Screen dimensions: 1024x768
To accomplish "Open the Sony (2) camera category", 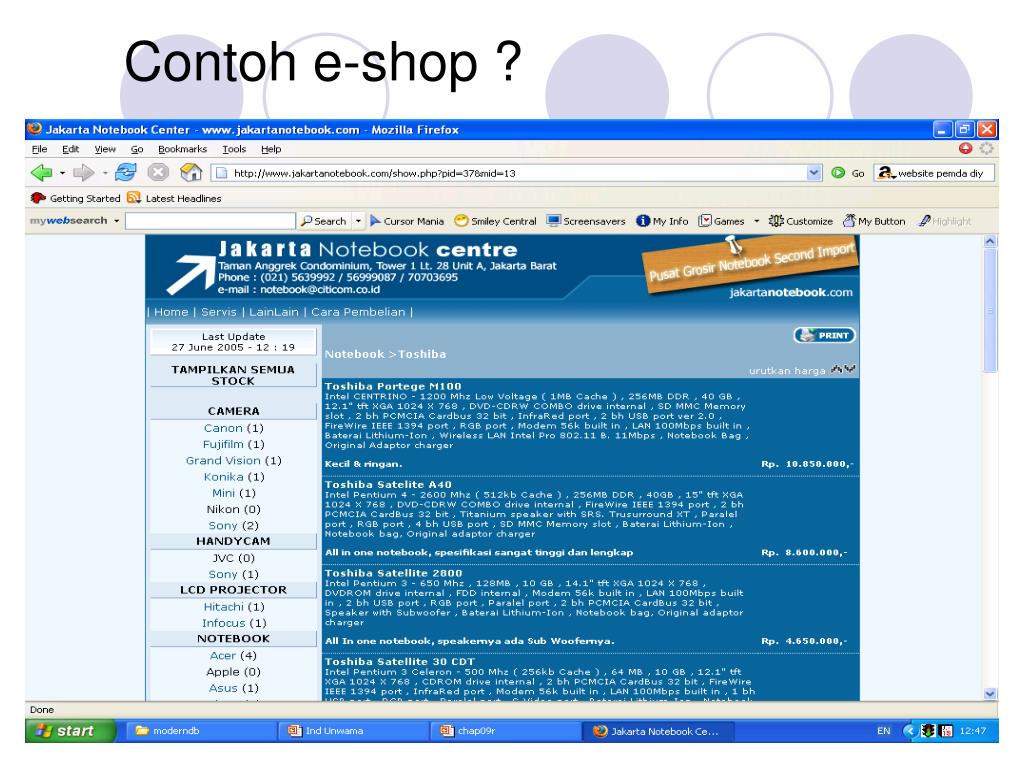I will (234, 526).
